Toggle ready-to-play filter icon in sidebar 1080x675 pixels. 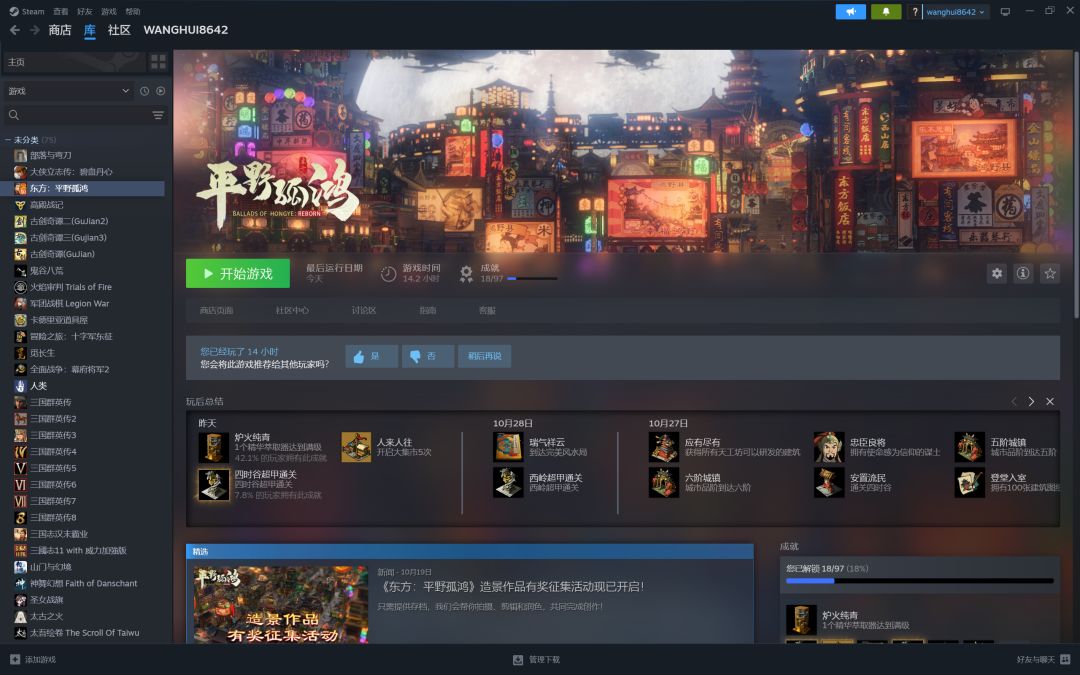tap(160, 91)
